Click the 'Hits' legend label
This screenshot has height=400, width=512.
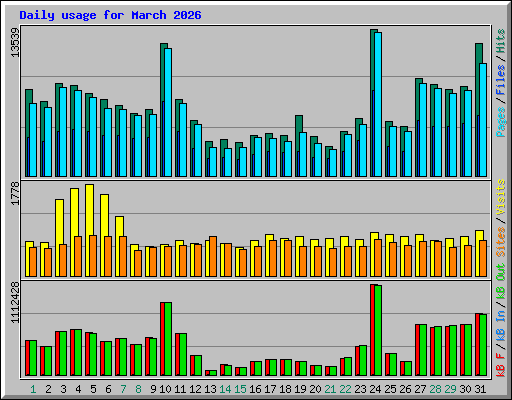tap(501, 42)
